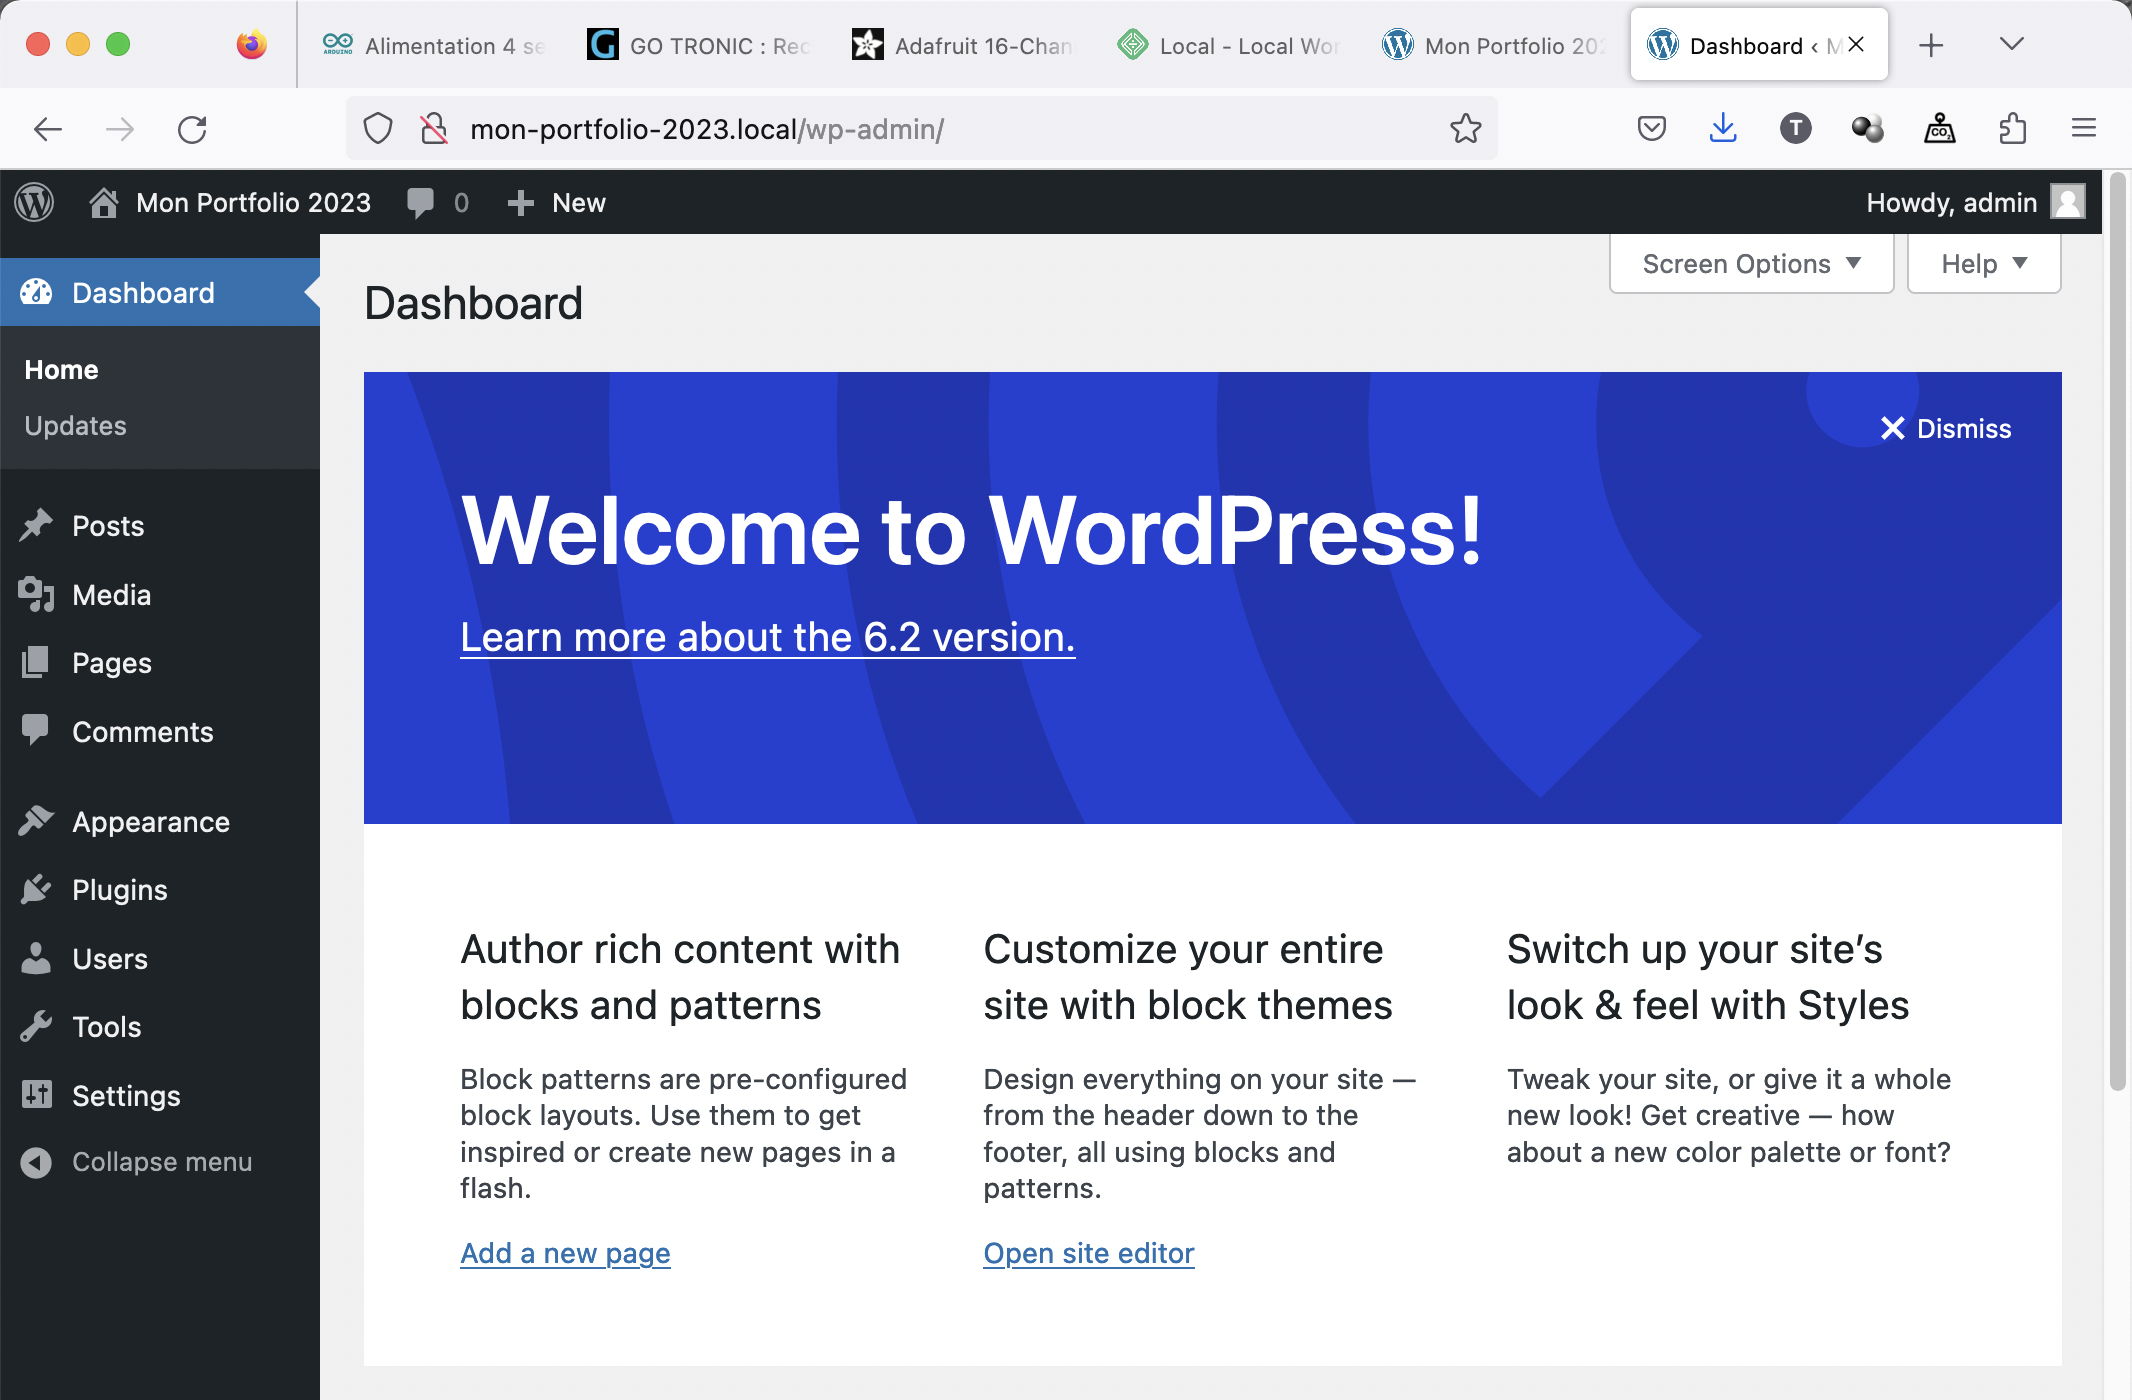
Task: Bookmark this page with the star icon
Action: pyautogui.click(x=1465, y=129)
